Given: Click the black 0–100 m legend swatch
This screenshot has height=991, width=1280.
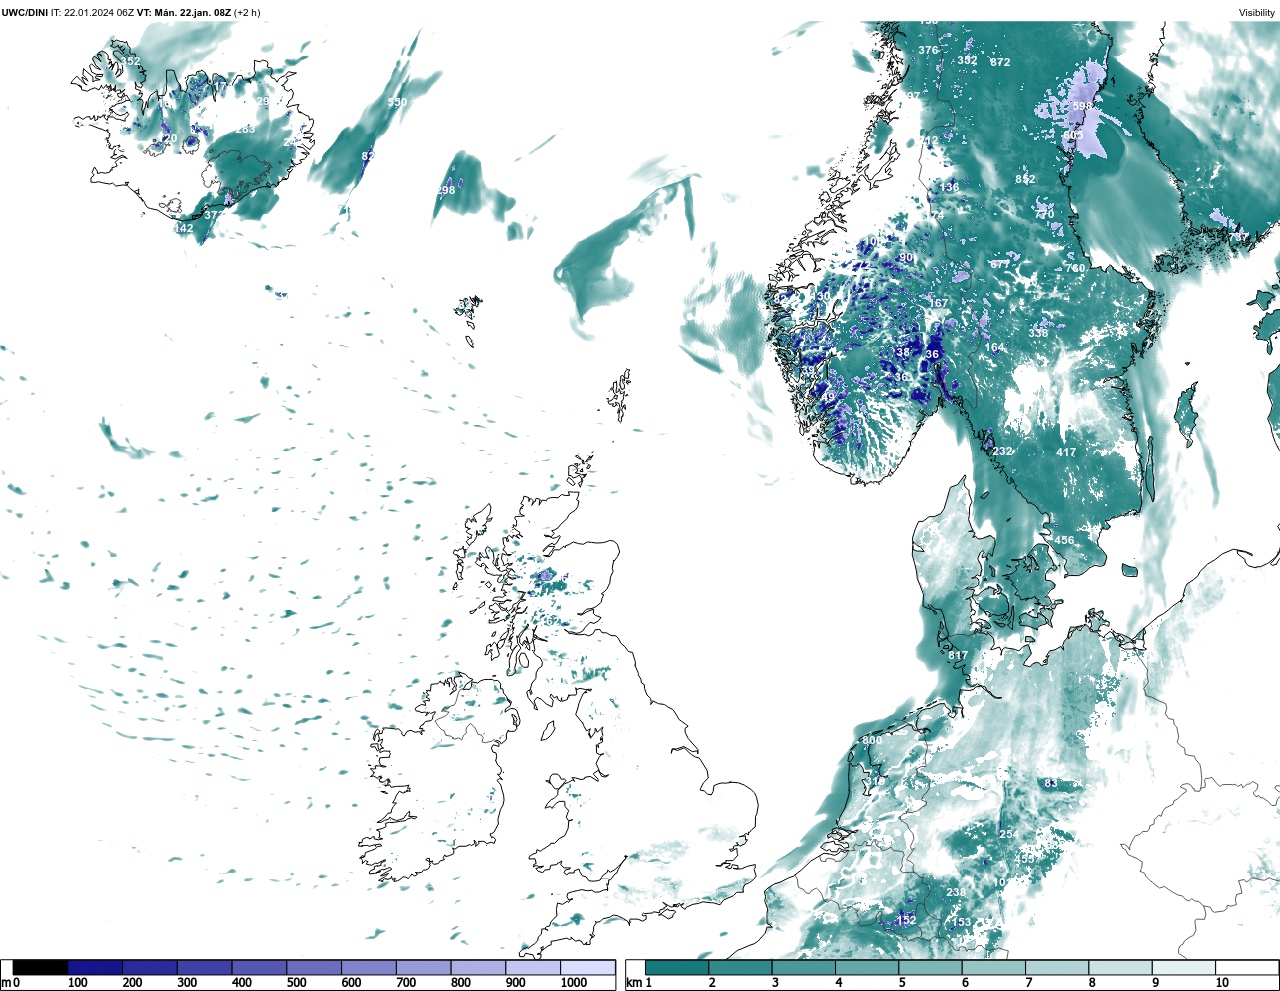Looking at the screenshot, I should [x=41, y=968].
